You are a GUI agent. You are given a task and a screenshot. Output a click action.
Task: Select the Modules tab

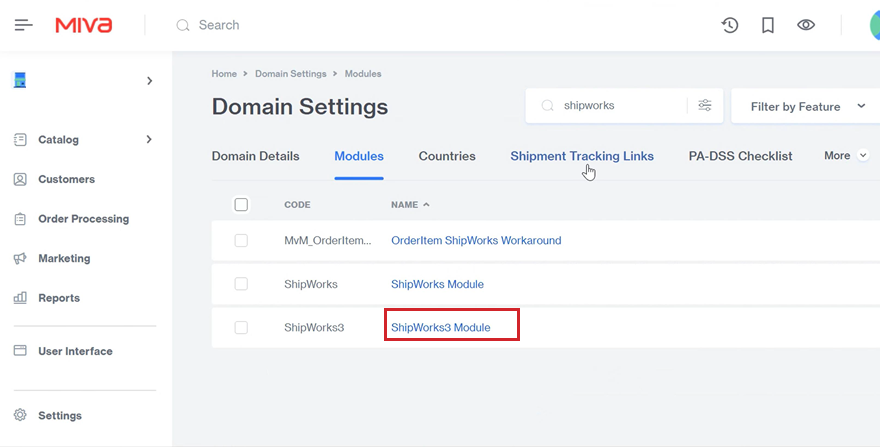click(359, 156)
